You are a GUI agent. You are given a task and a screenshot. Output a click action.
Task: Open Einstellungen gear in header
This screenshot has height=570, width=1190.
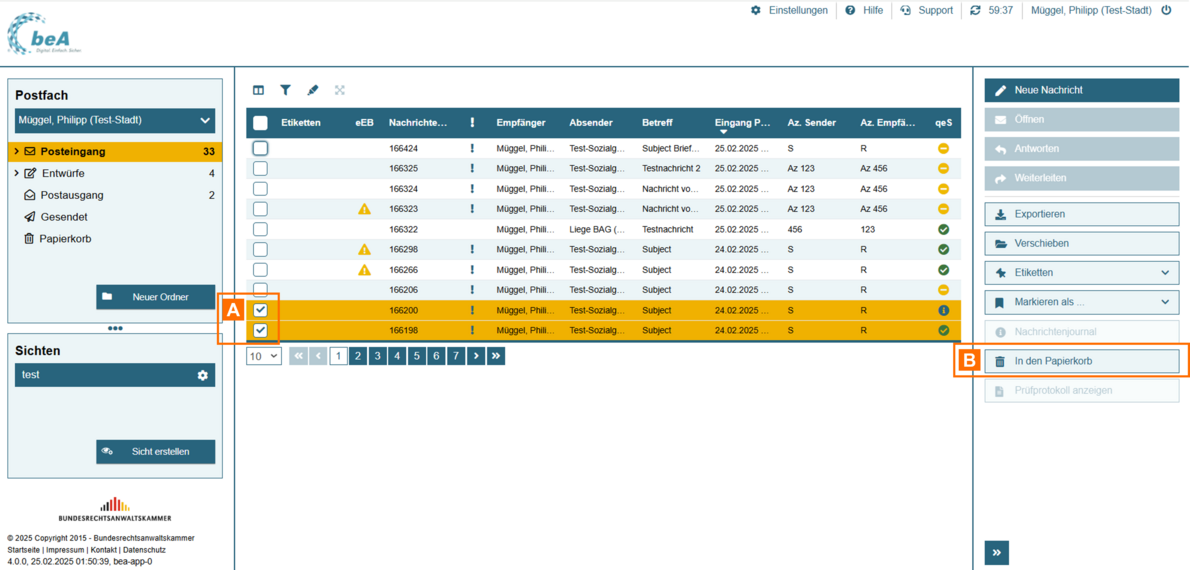pyautogui.click(x=789, y=11)
